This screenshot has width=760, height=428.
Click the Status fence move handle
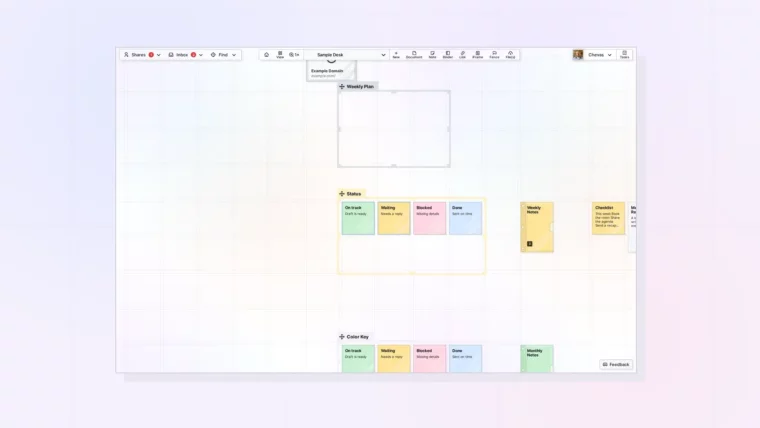342,193
